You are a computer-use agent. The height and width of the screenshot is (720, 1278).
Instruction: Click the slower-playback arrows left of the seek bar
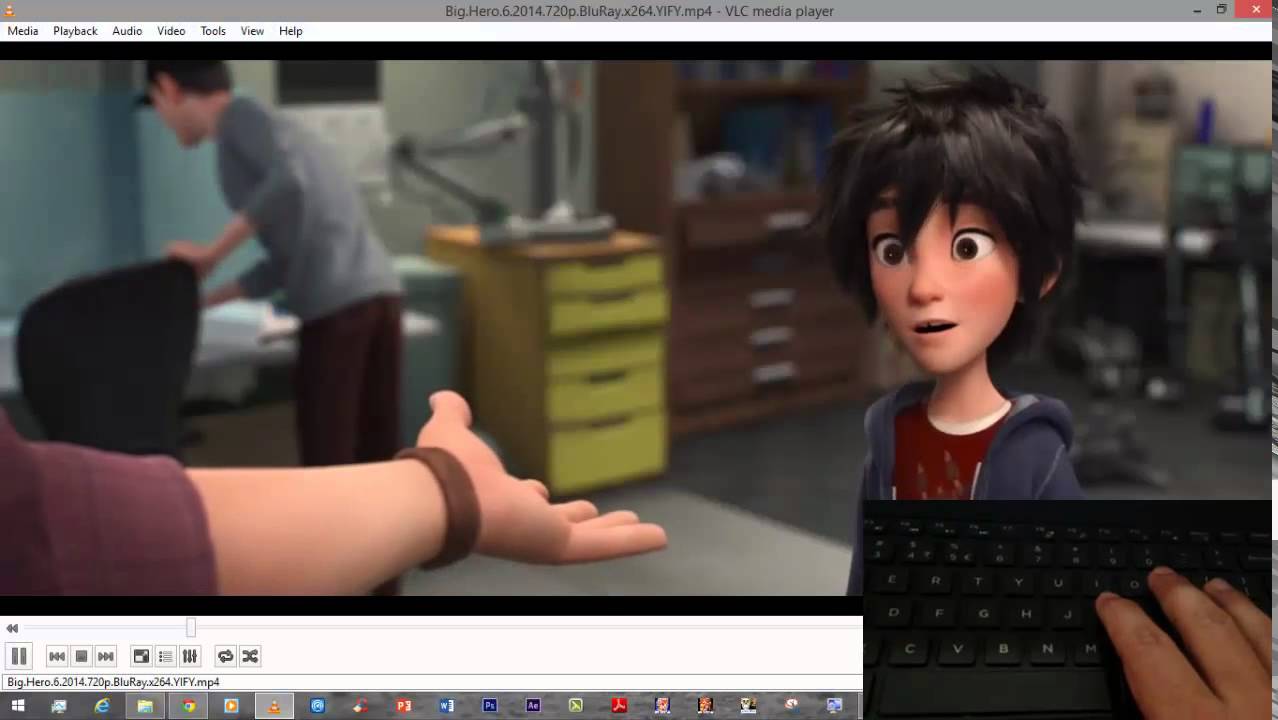(12, 628)
